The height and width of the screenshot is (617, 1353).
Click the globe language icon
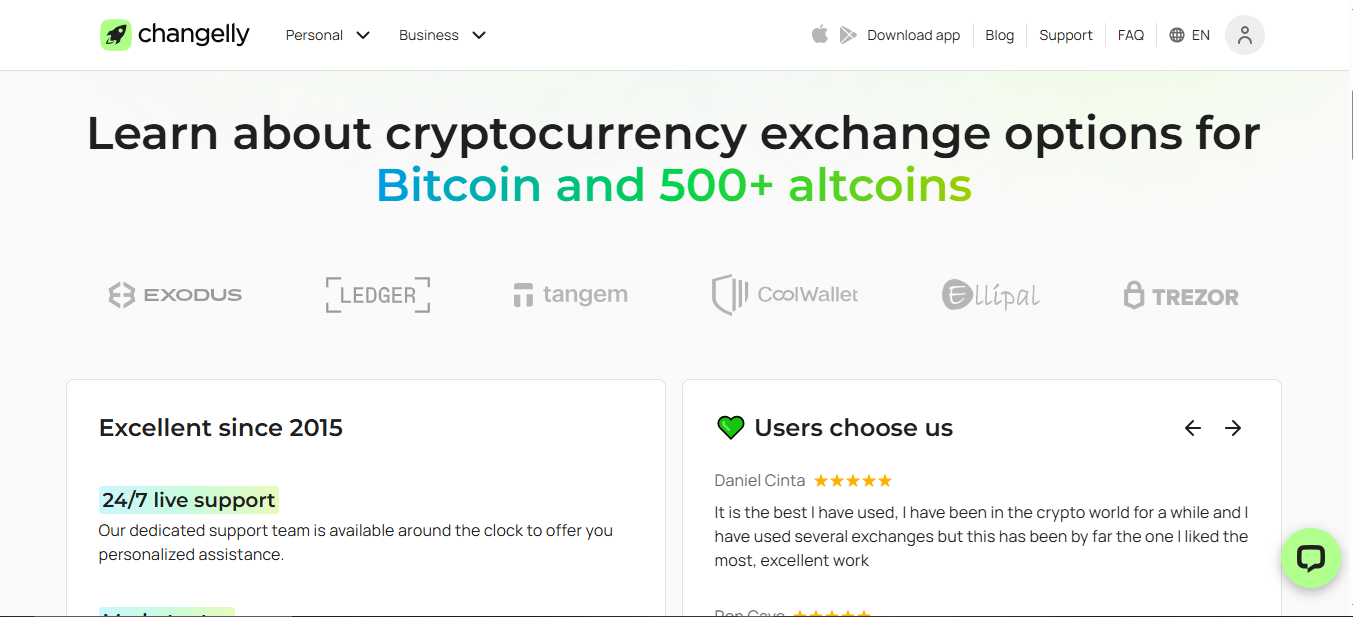coord(1175,34)
